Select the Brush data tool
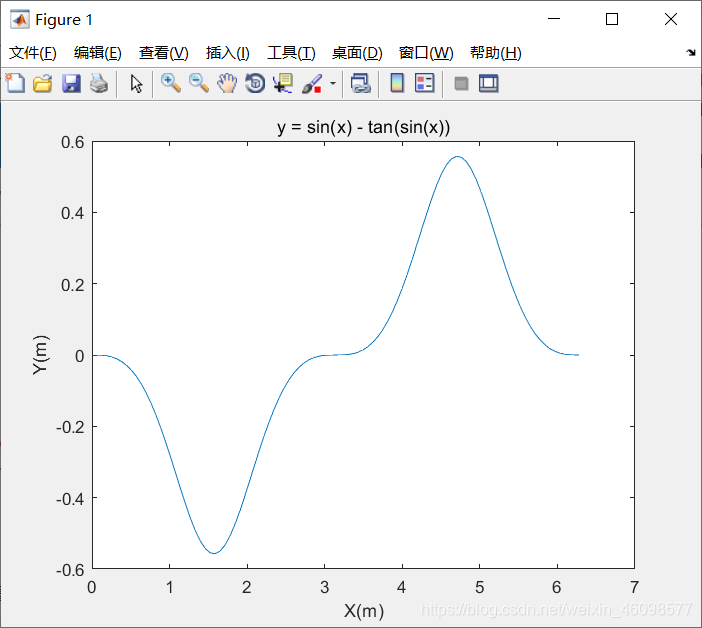Viewport: 702px width, 628px height. point(312,84)
